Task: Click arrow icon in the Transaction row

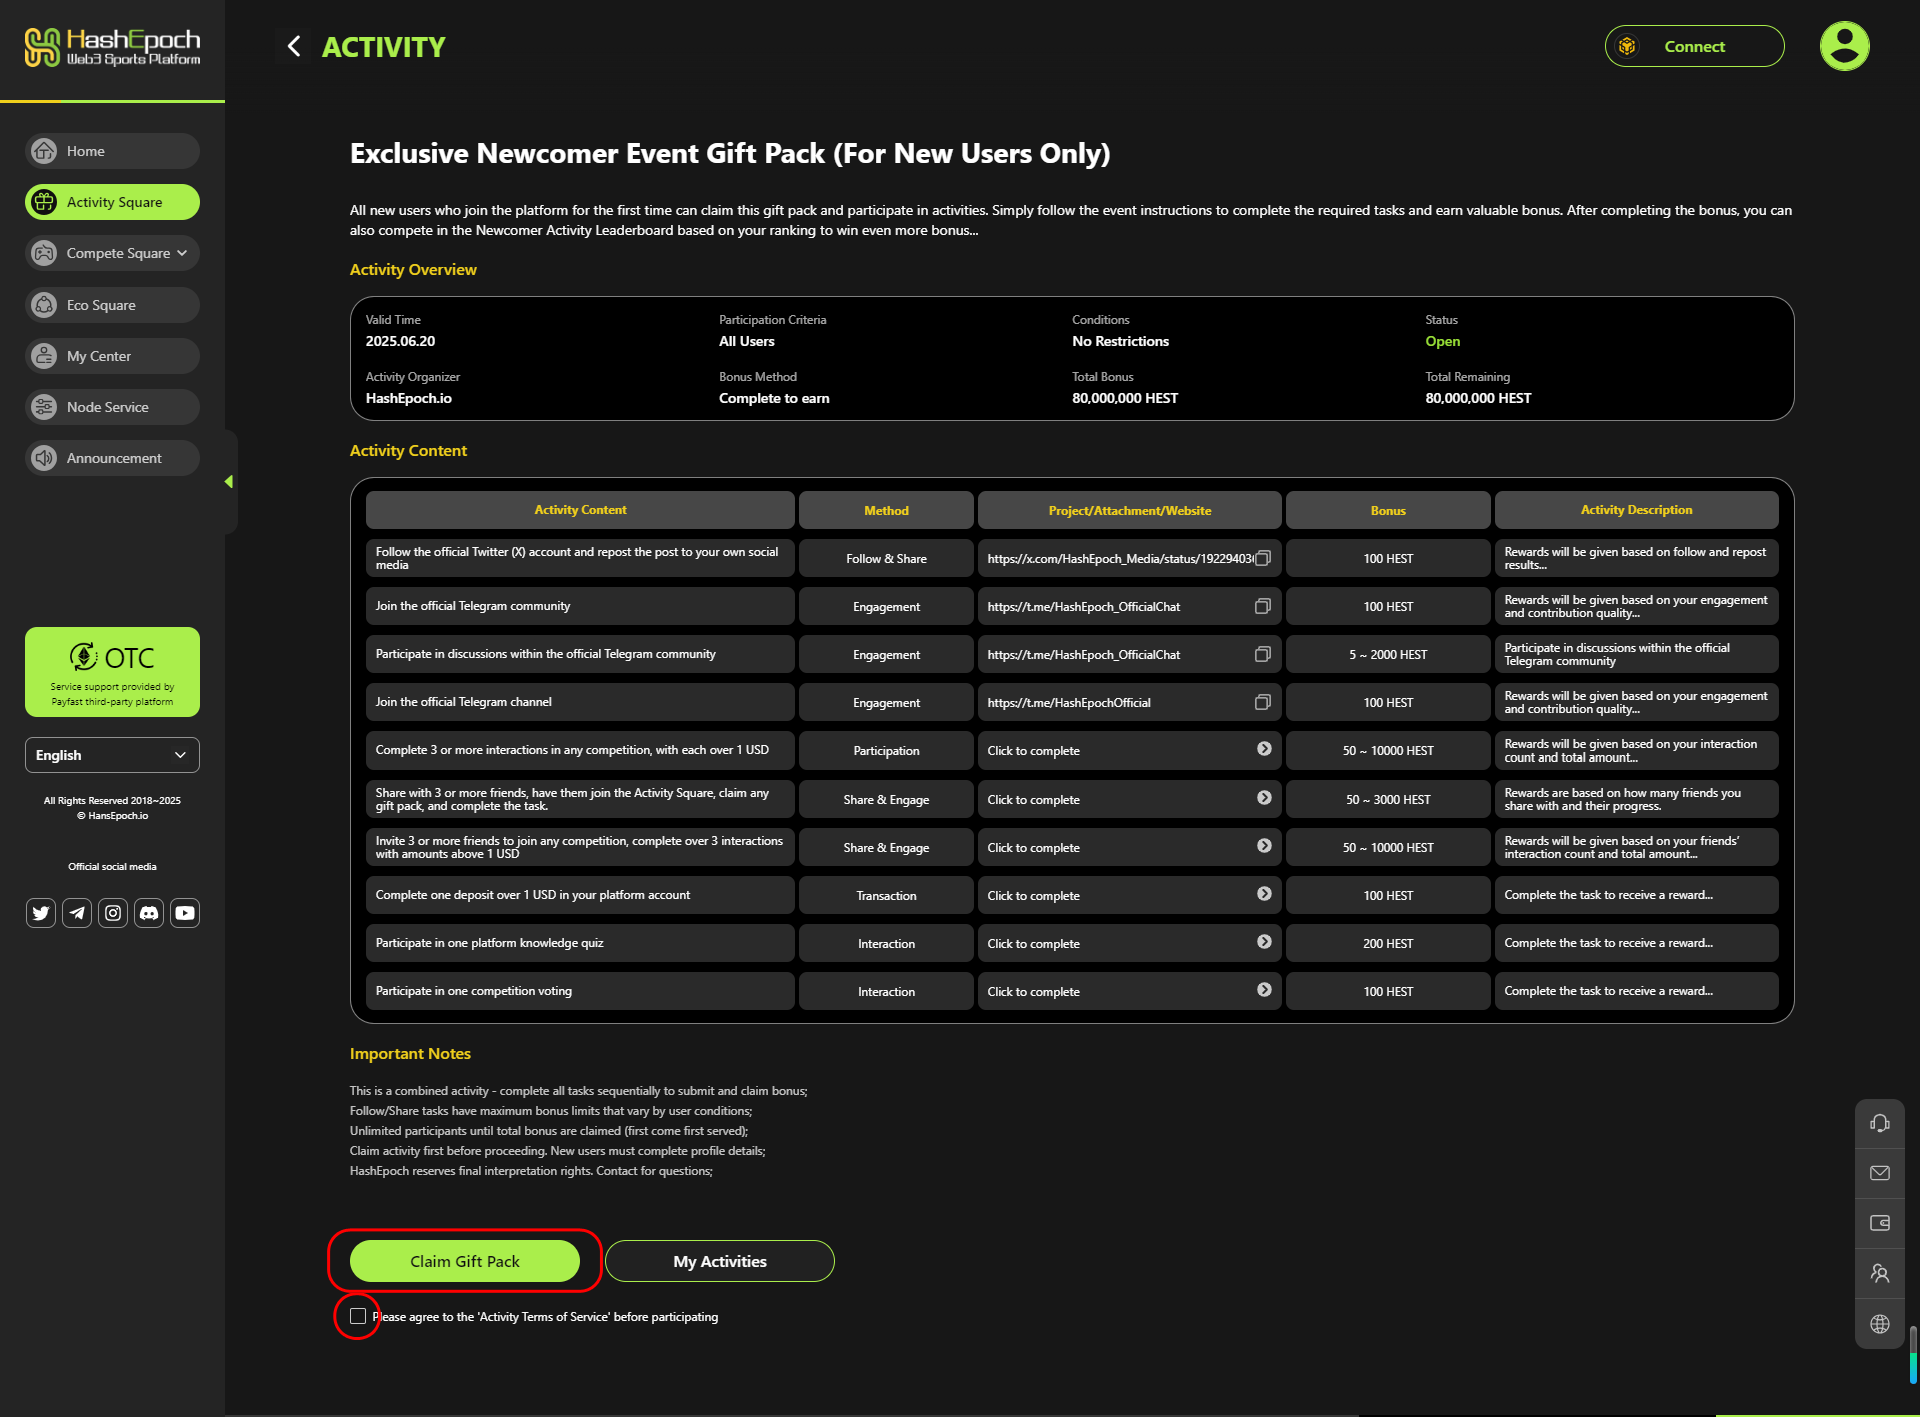Action: click(1264, 894)
